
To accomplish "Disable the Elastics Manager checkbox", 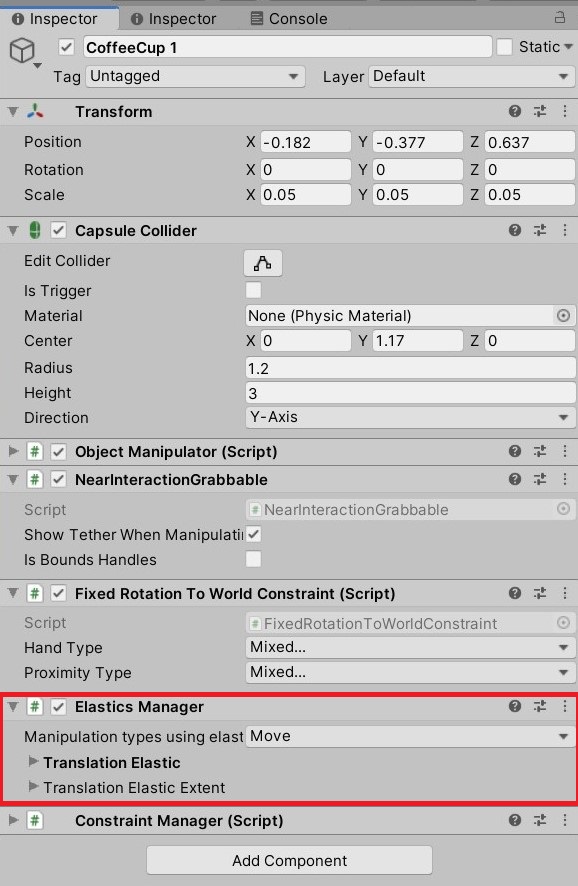I will click(58, 707).
